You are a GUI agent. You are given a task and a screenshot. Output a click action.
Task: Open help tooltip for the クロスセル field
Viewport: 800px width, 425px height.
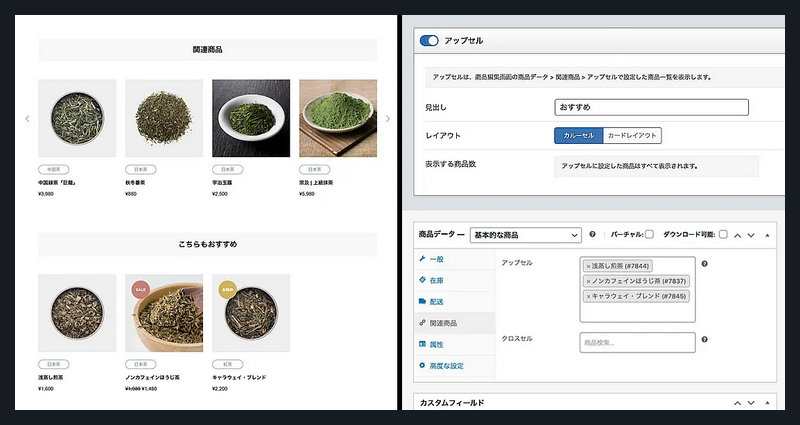click(x=705, y=339)
